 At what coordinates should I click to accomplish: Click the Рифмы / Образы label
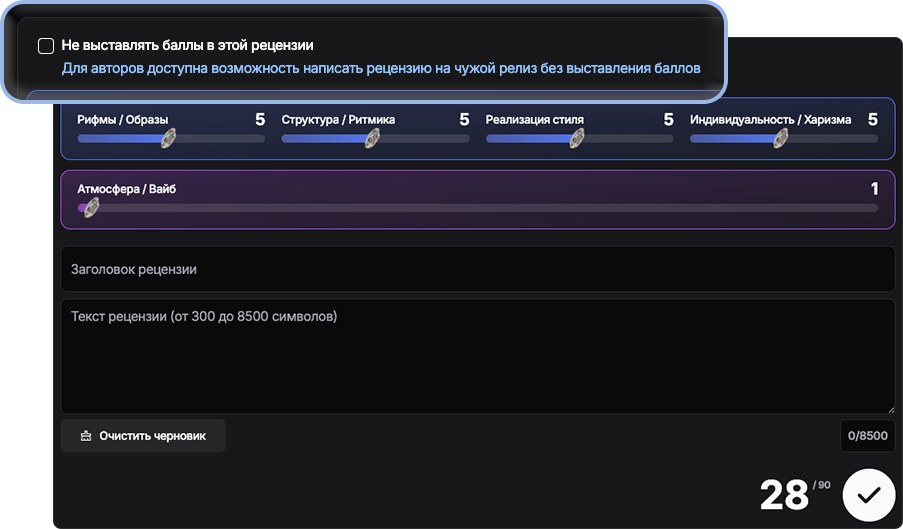pos(123,120)
